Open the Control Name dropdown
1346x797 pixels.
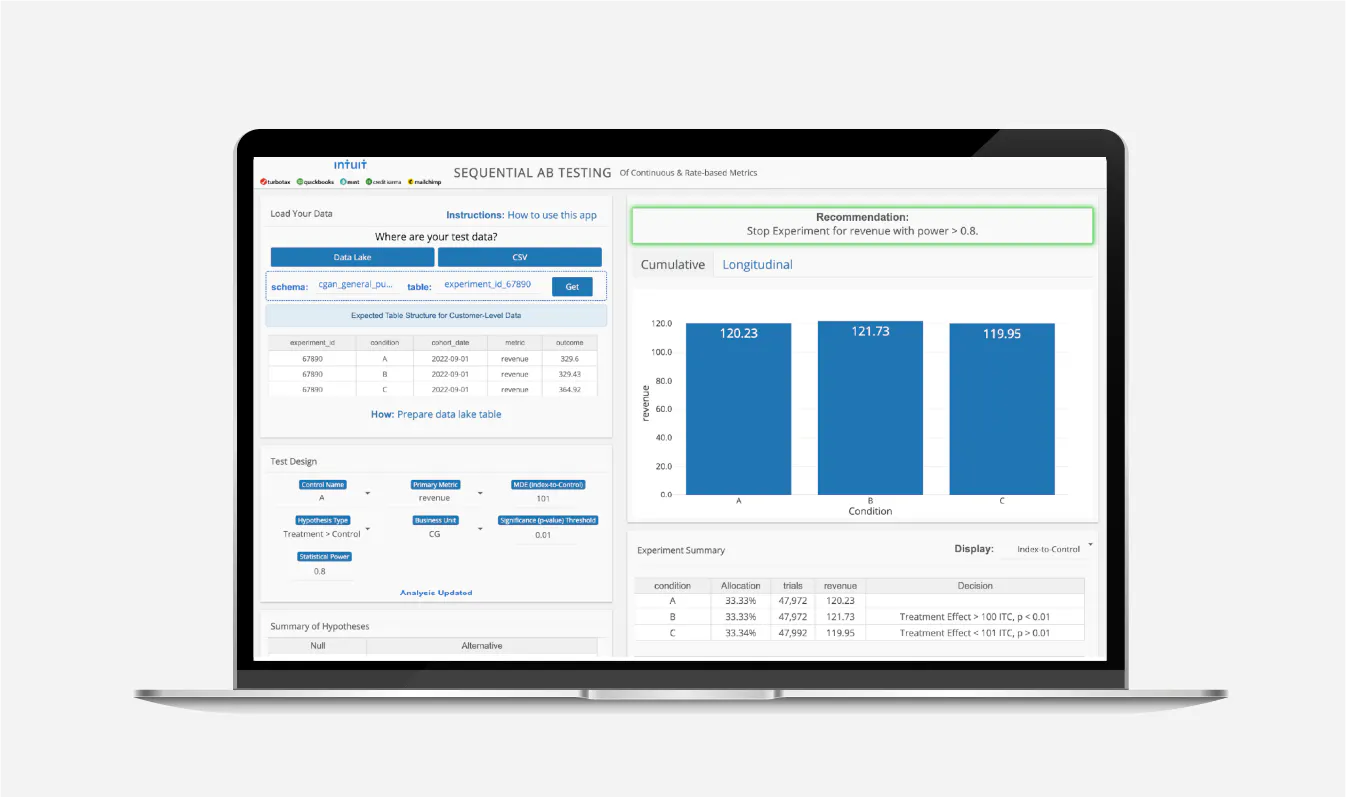pos(323,497)
